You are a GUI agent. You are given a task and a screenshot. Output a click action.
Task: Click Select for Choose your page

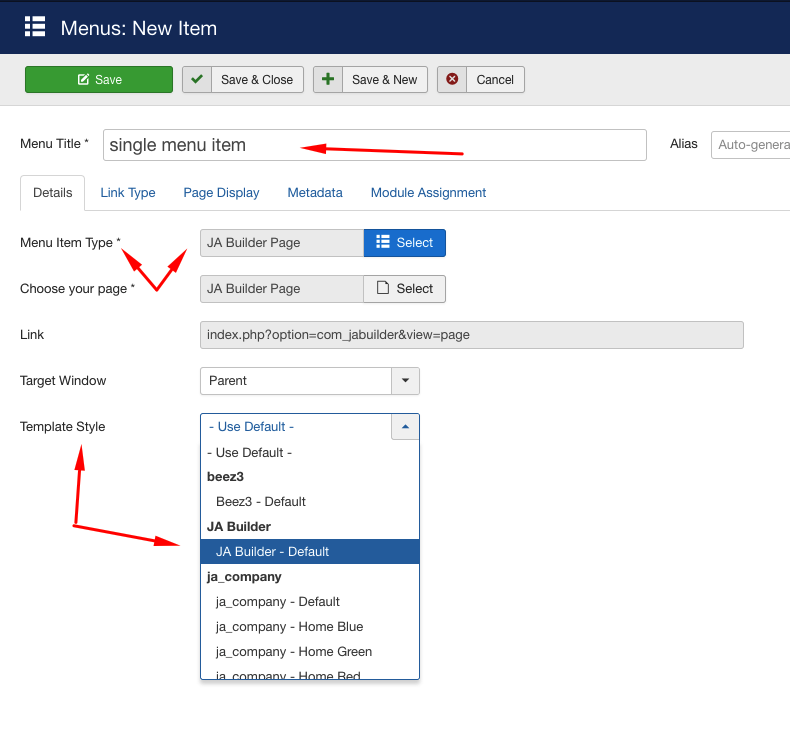[405, 289]
